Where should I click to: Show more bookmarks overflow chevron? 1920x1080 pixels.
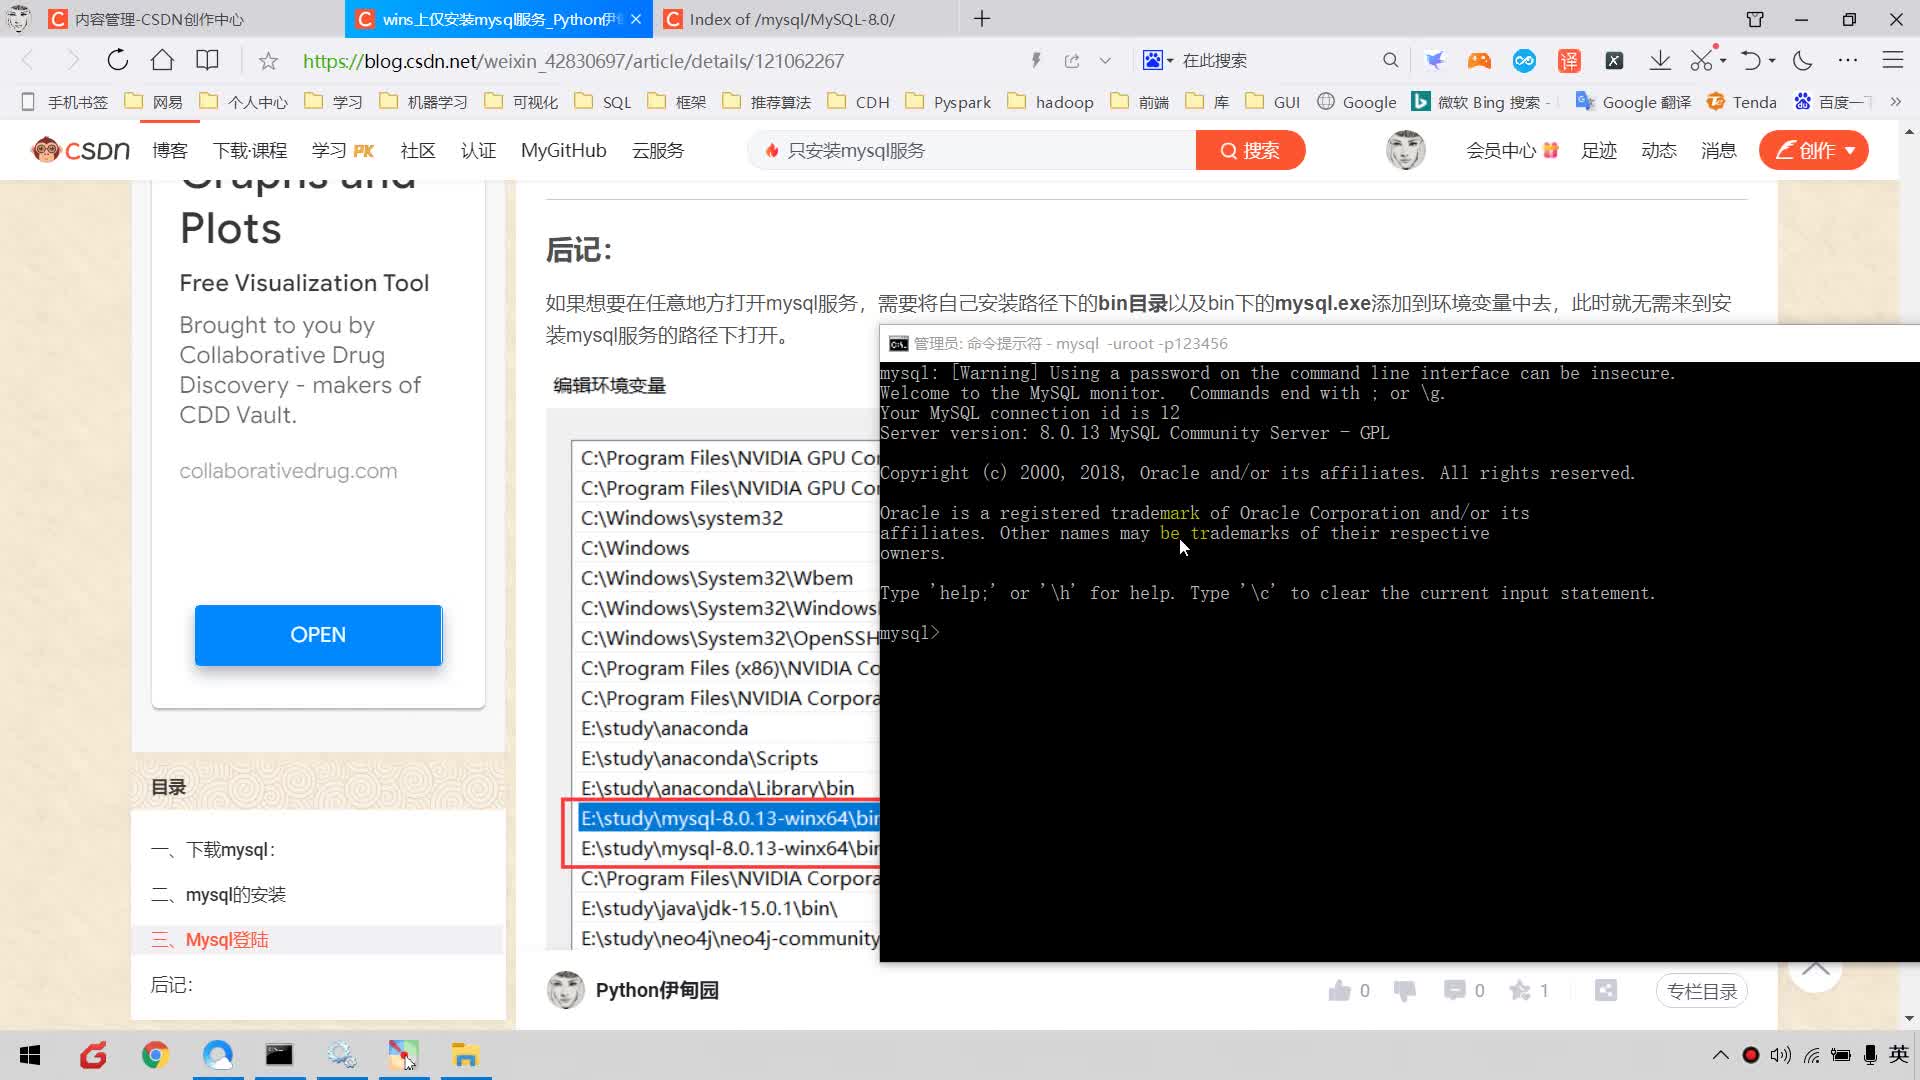(x=1896, y=102)
